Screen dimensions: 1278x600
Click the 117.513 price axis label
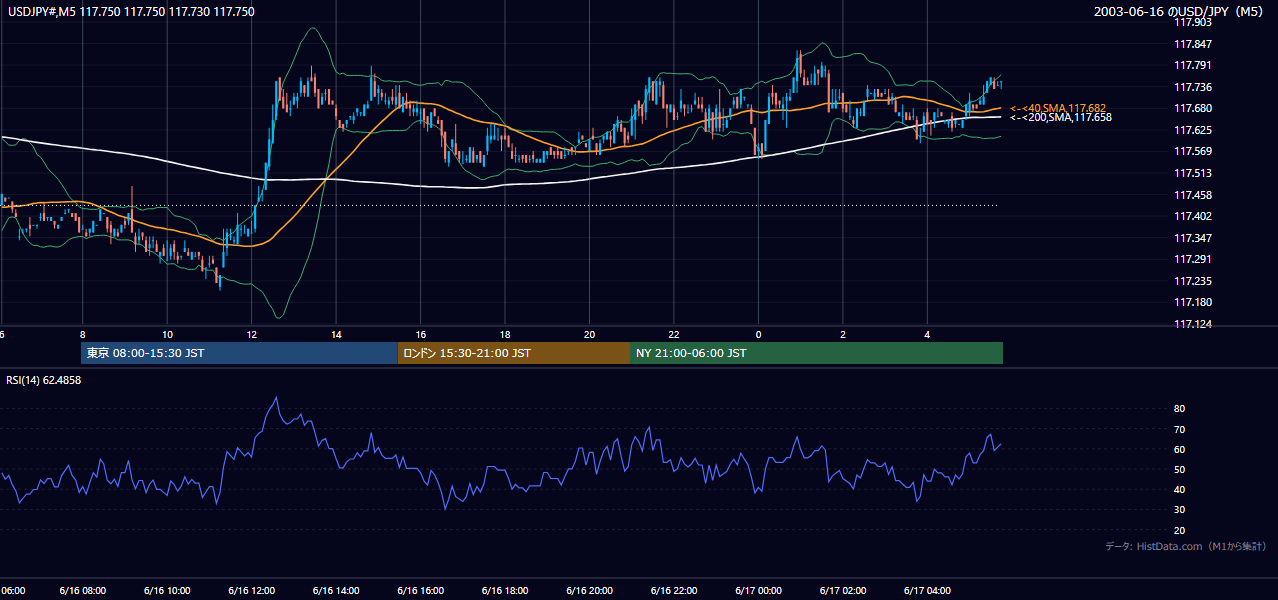[1192, 173]
